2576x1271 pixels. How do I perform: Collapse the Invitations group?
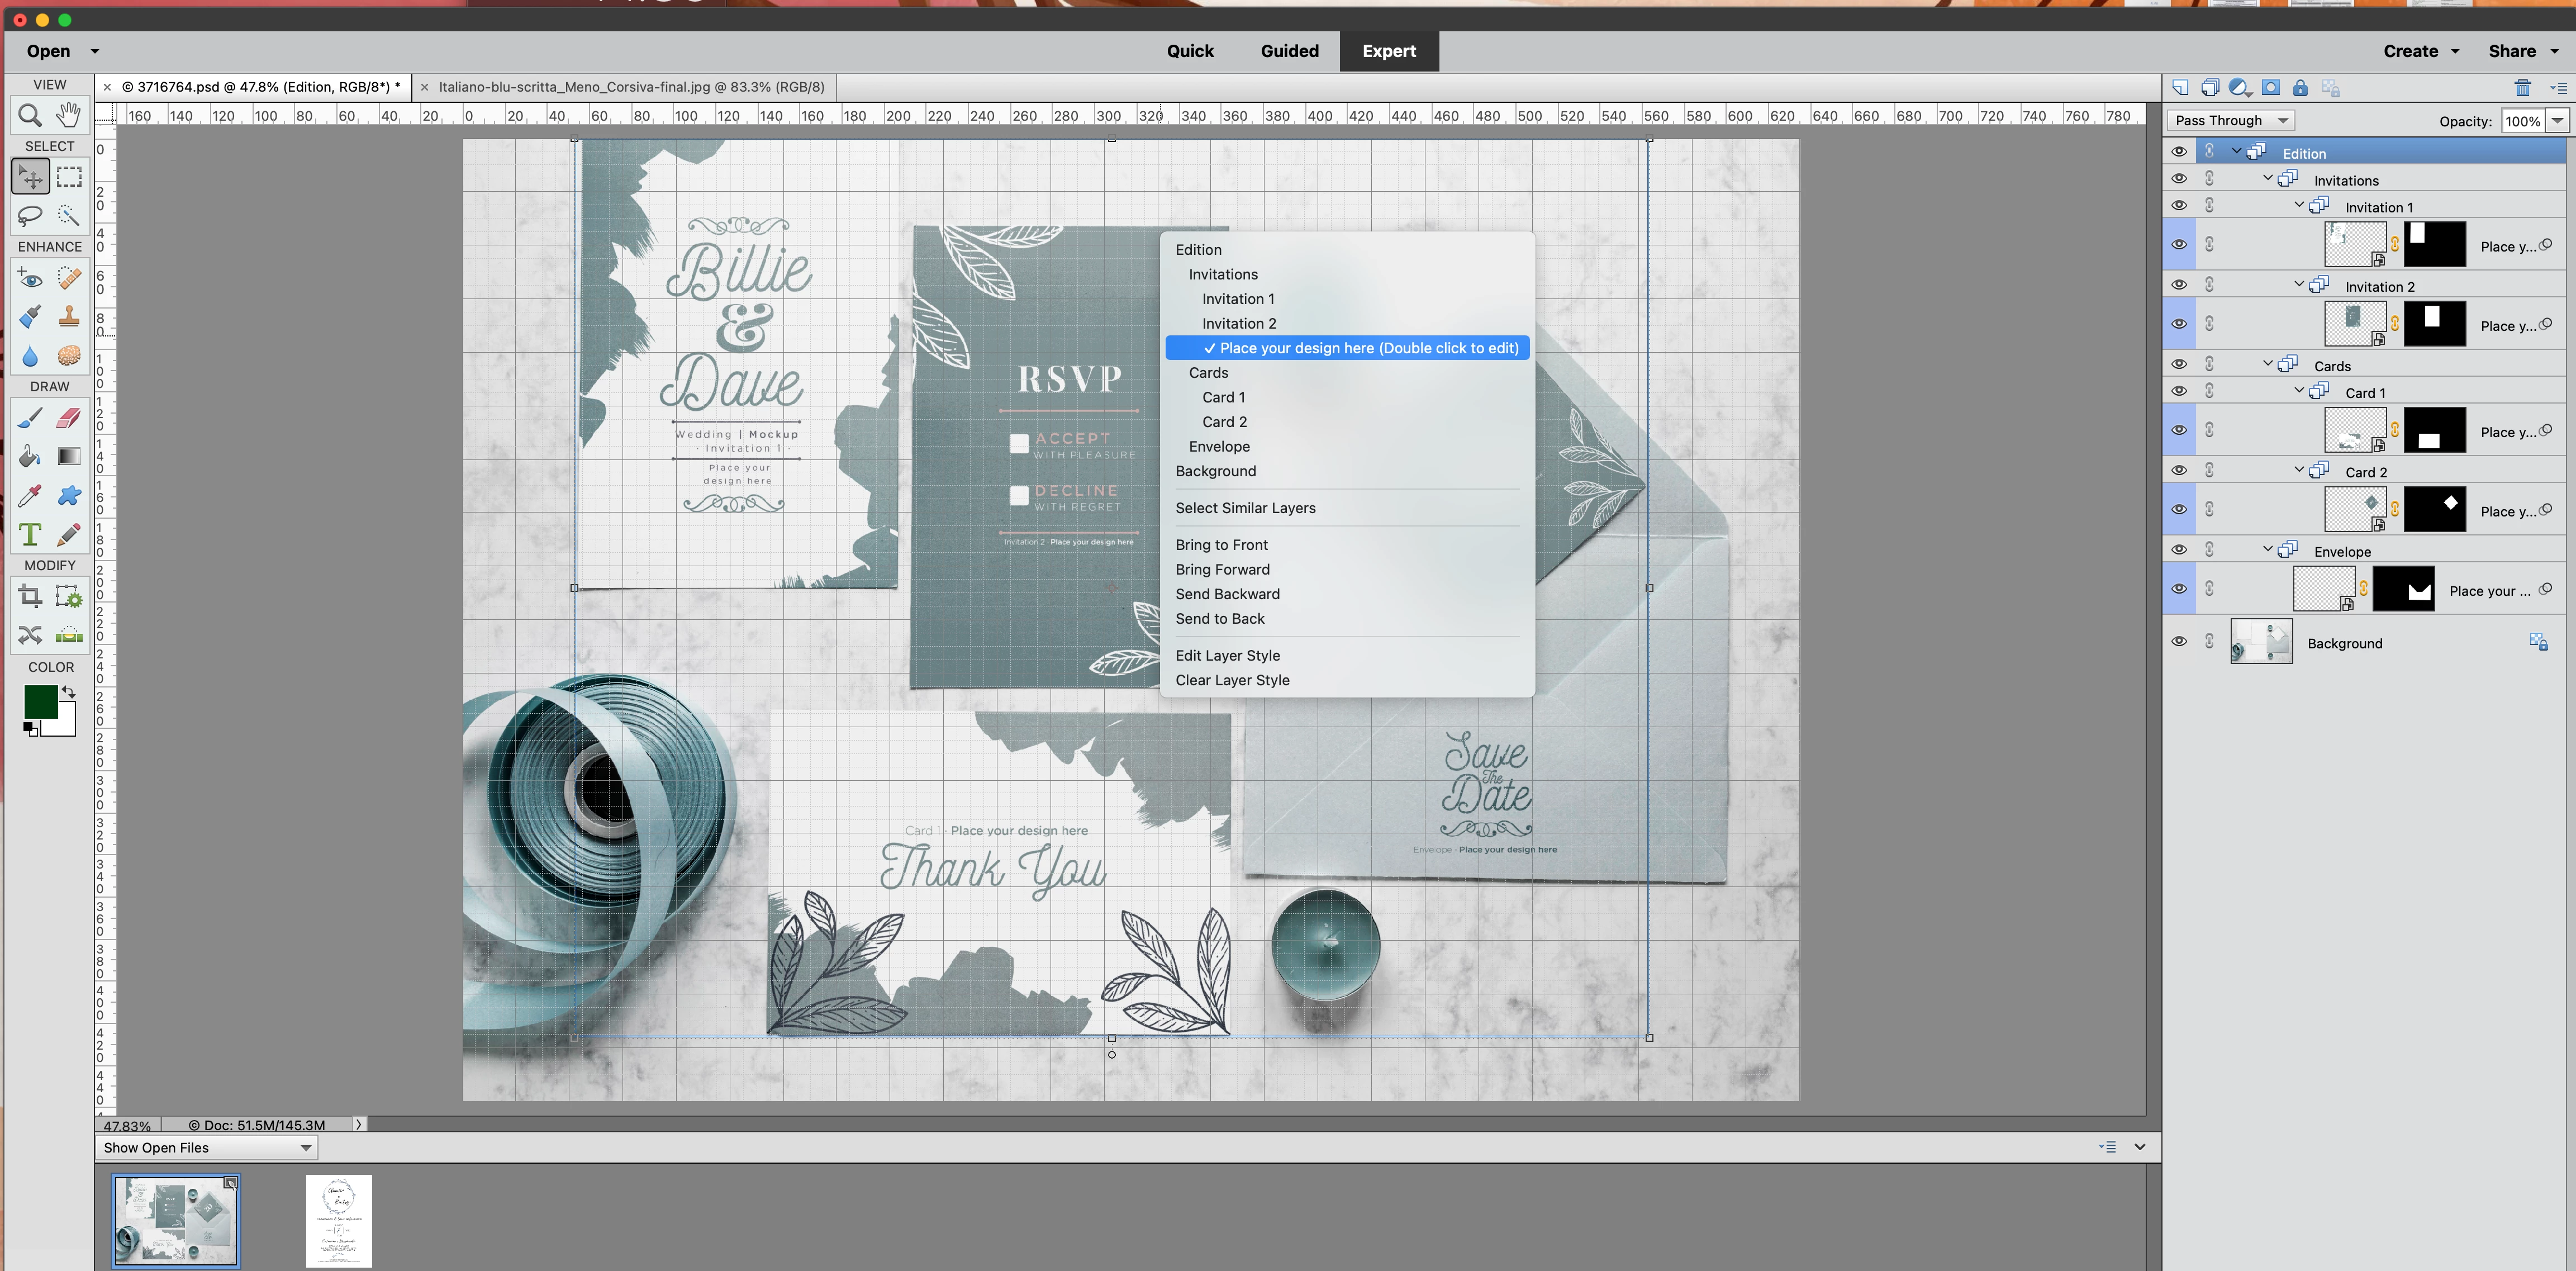[x=2268, y=178]
